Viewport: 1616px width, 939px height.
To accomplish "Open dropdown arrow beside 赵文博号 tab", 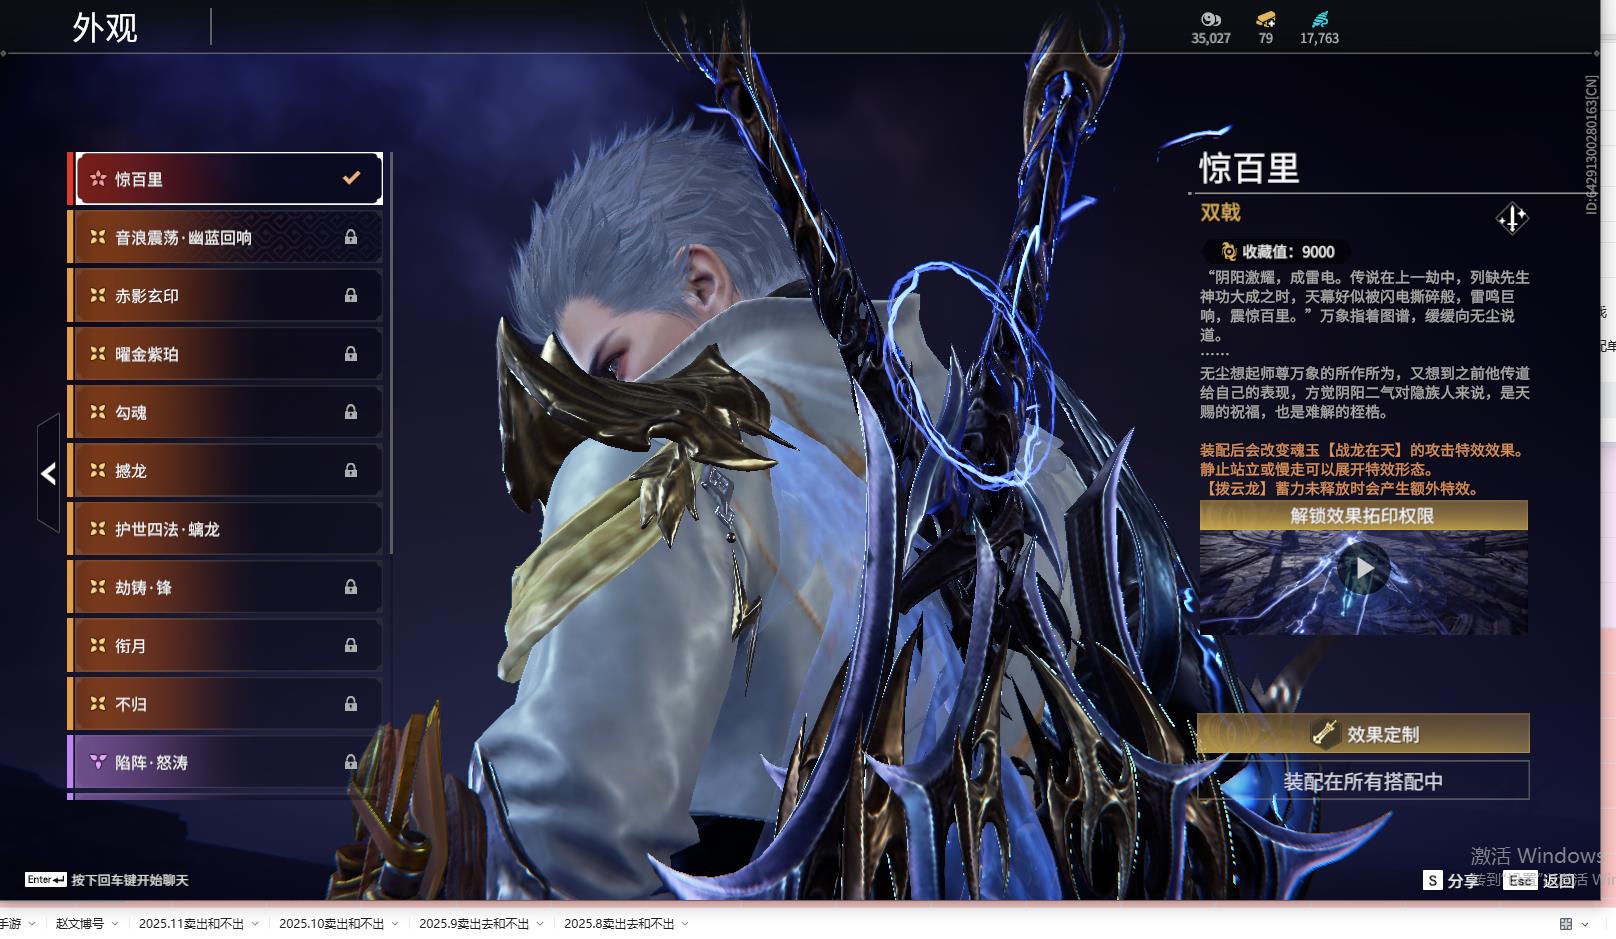I will point(115,924).
